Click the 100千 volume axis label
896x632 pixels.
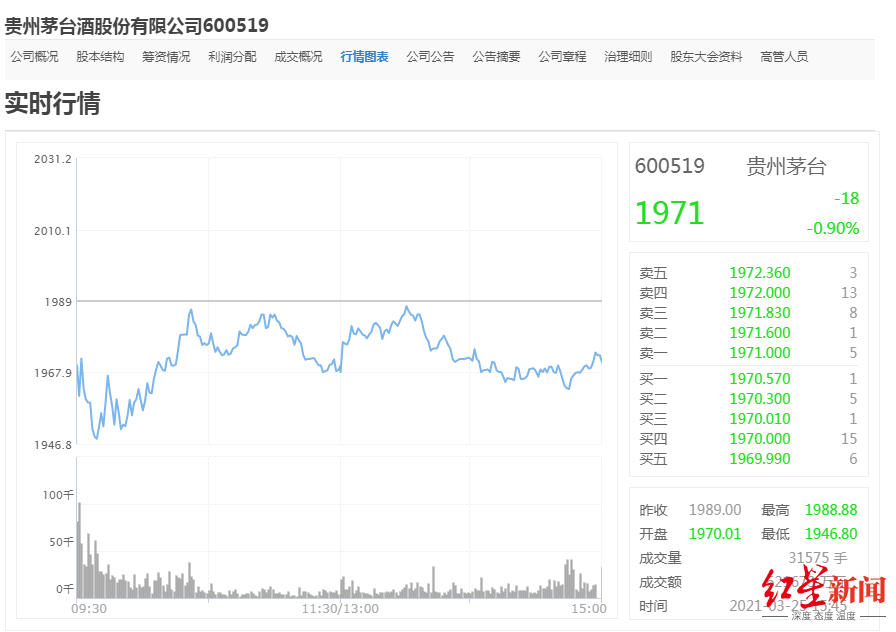coord(58,495)
